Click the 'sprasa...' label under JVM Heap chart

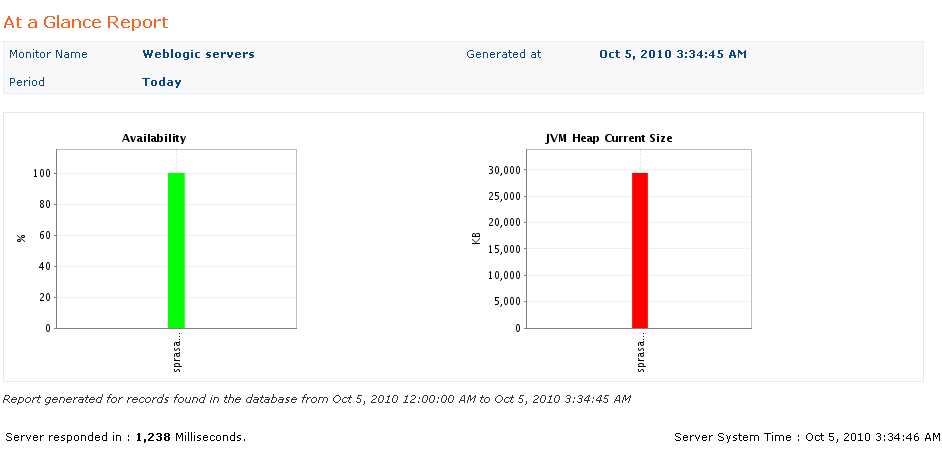coord(640,352)
